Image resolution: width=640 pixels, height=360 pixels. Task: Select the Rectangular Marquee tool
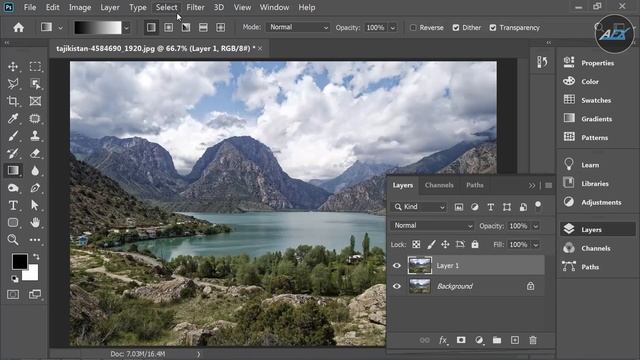click(35, 67)
